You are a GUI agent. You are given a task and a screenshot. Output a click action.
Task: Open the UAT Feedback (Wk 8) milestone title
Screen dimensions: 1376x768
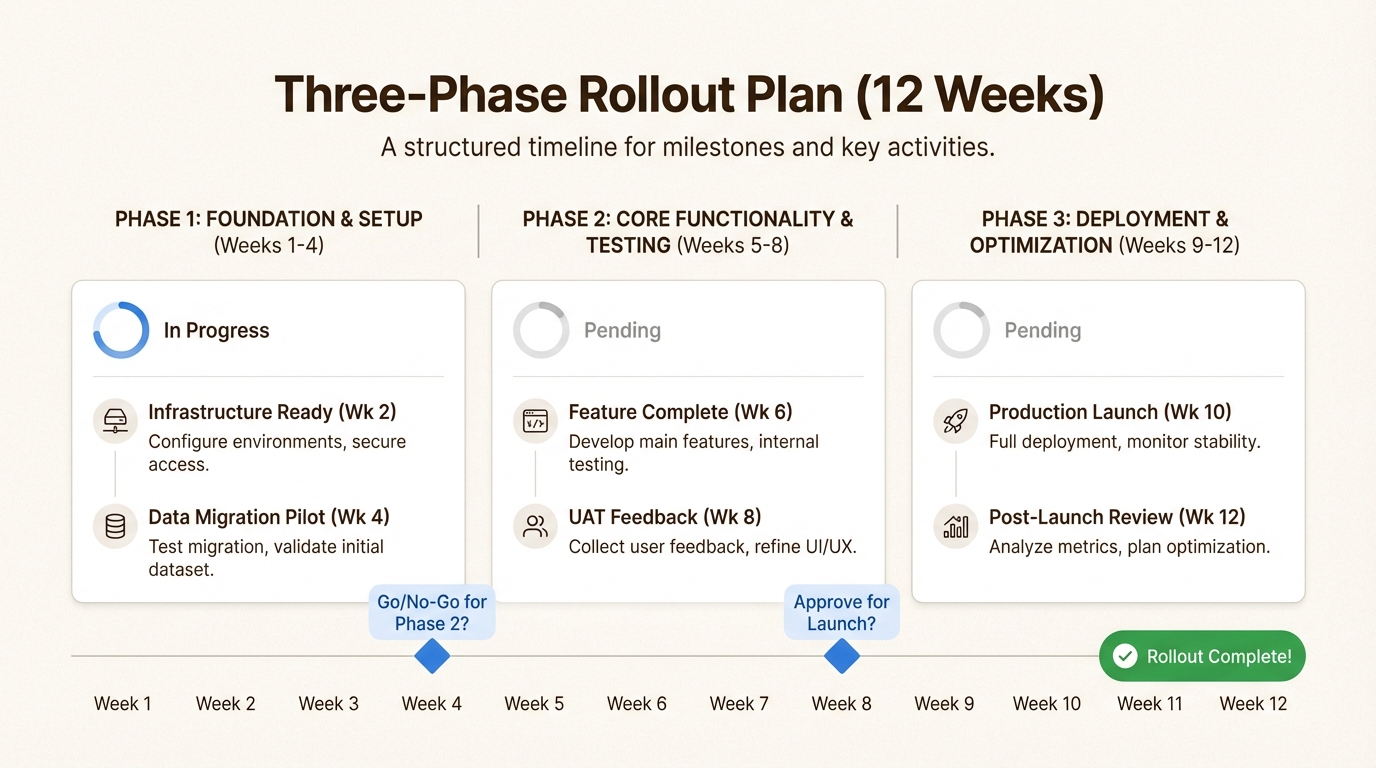(x=665, y=517)
